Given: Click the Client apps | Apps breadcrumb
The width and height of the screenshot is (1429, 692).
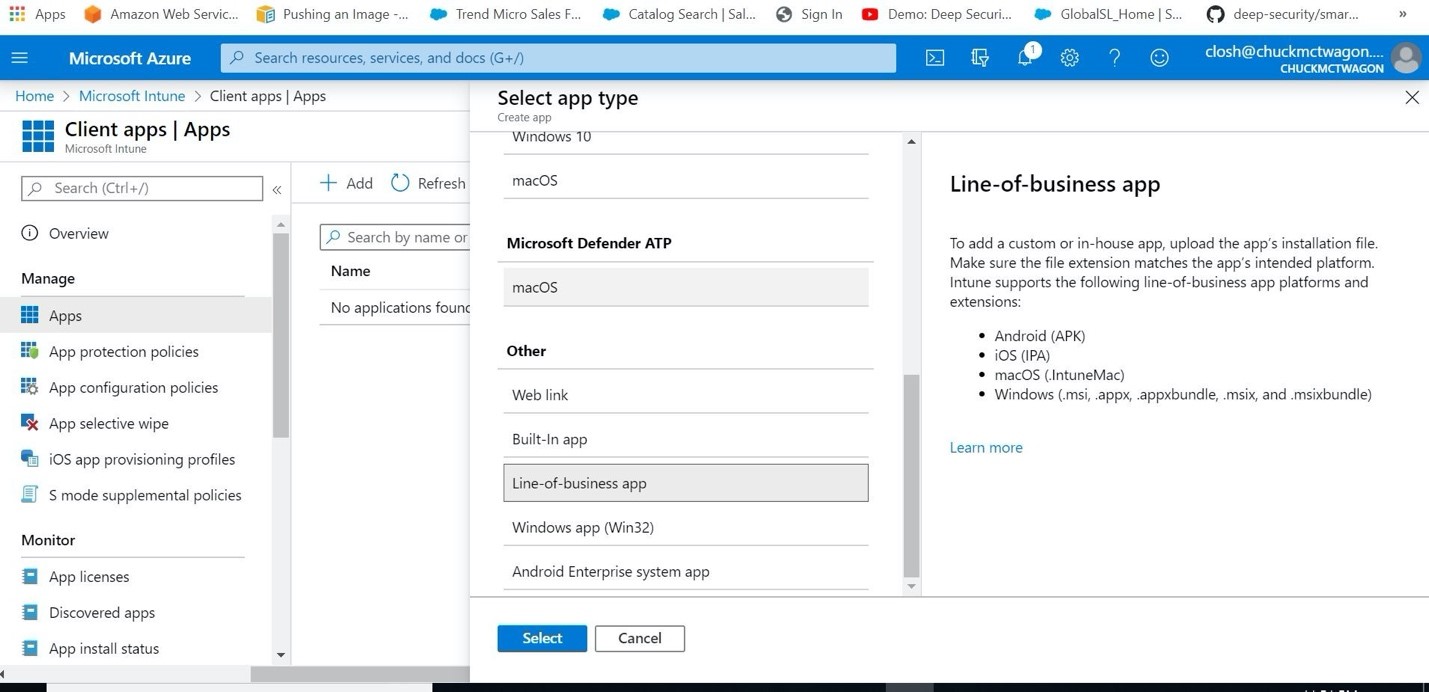Looking at the screenshot, I should coord(268,96).
